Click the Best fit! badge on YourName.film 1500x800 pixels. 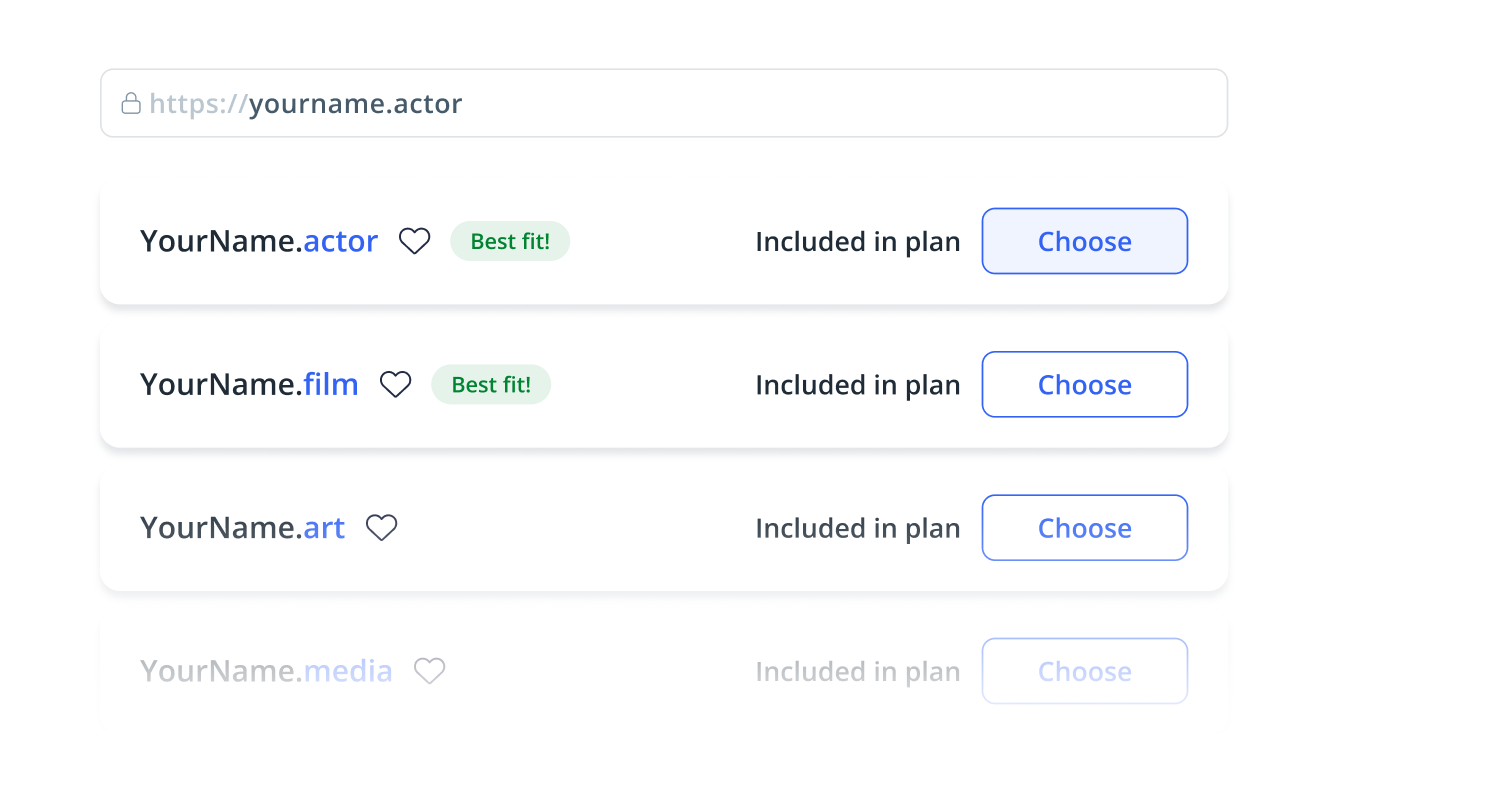(x=491, y=384)
